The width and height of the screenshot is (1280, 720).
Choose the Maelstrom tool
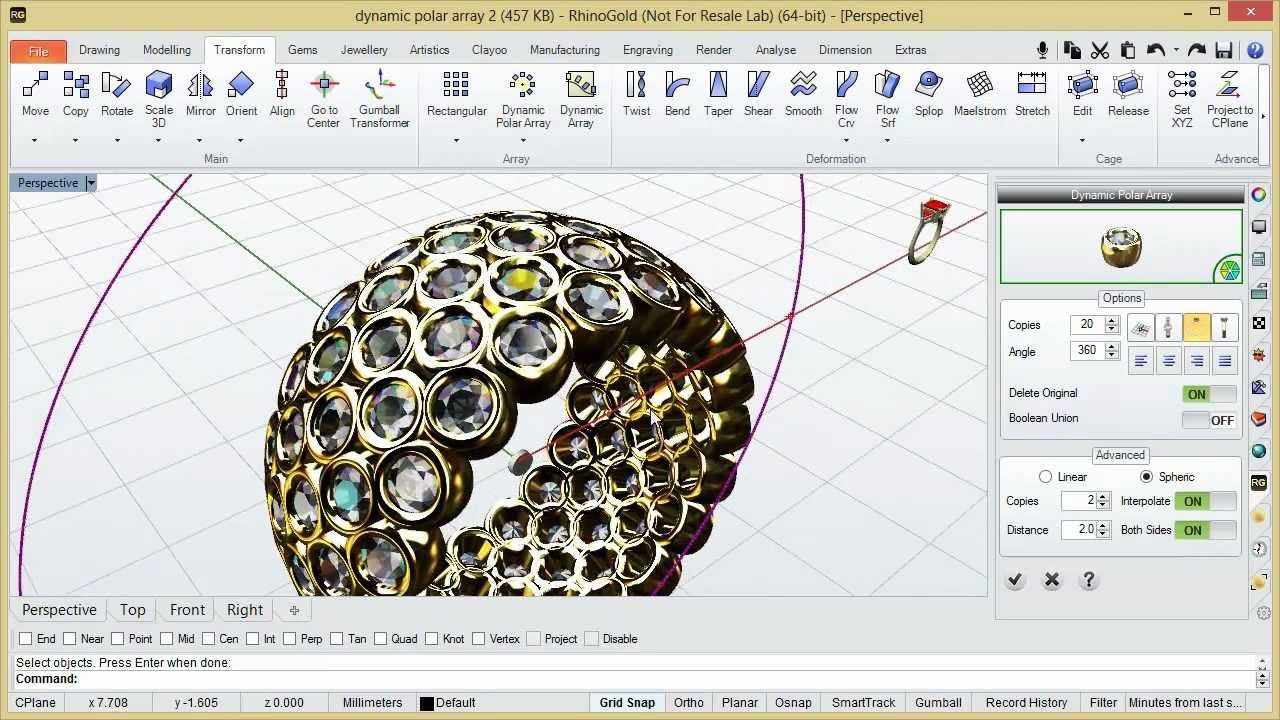pos(980,86)
